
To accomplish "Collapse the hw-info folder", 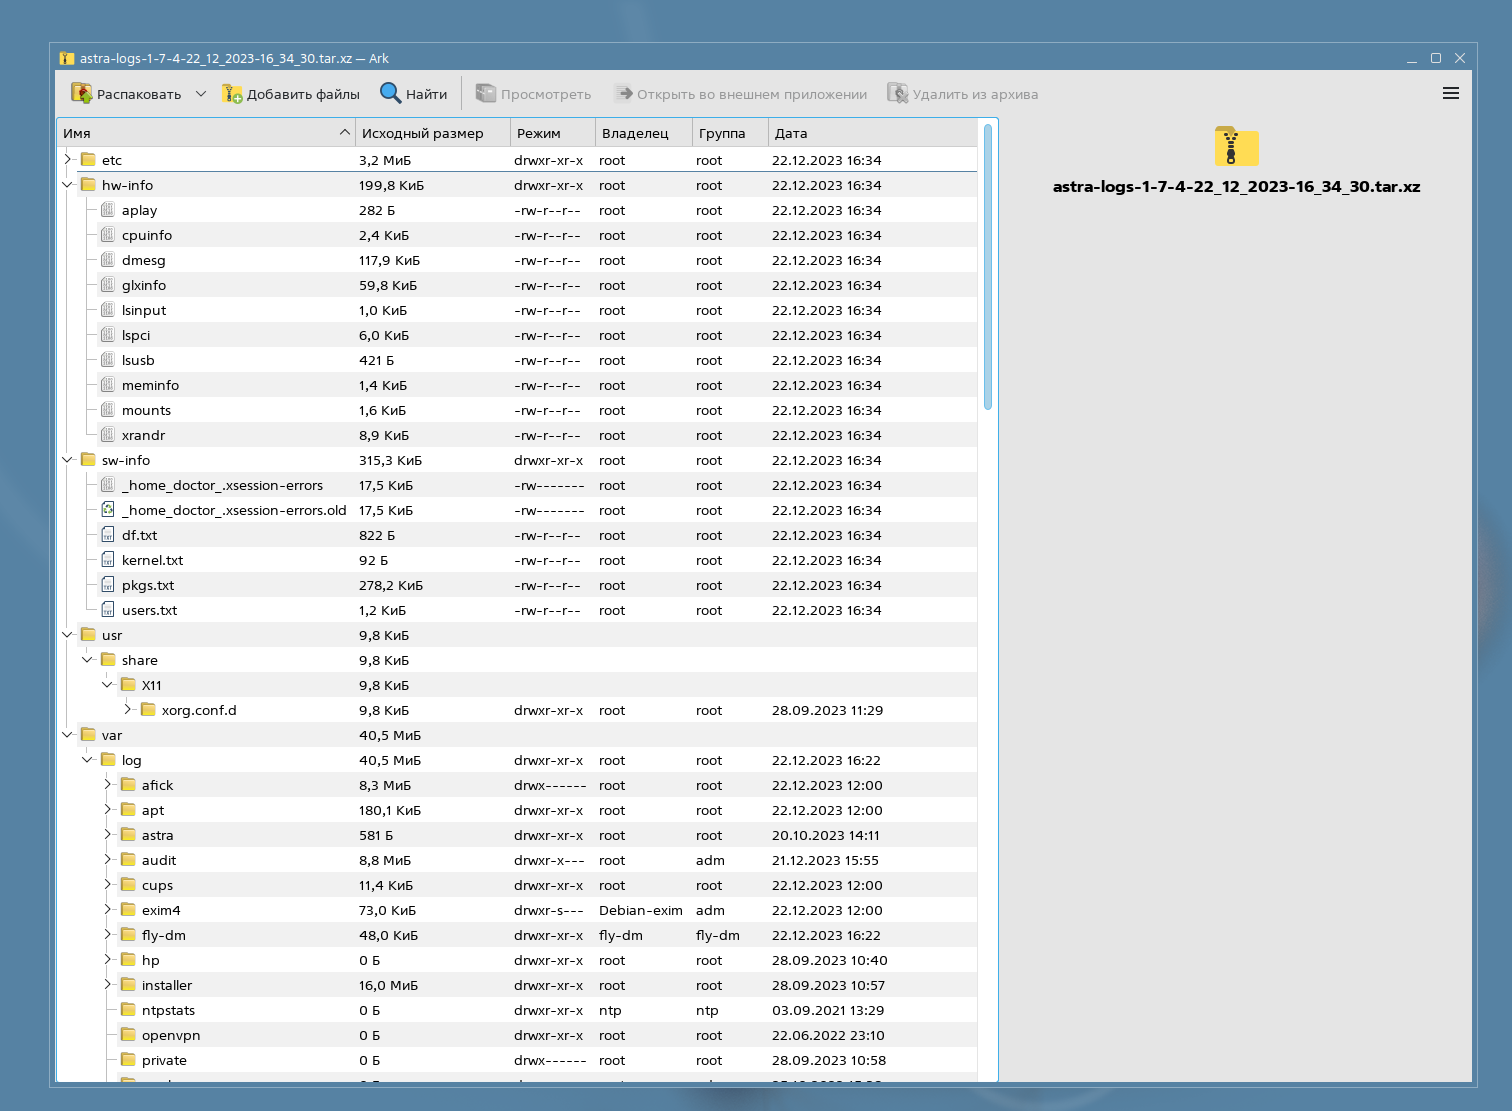I will click(x=68, y=185).
